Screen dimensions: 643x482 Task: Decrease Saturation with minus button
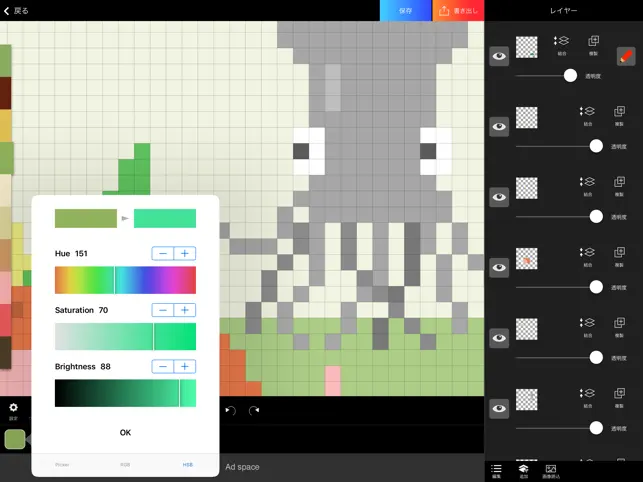(x=163, y=310)
